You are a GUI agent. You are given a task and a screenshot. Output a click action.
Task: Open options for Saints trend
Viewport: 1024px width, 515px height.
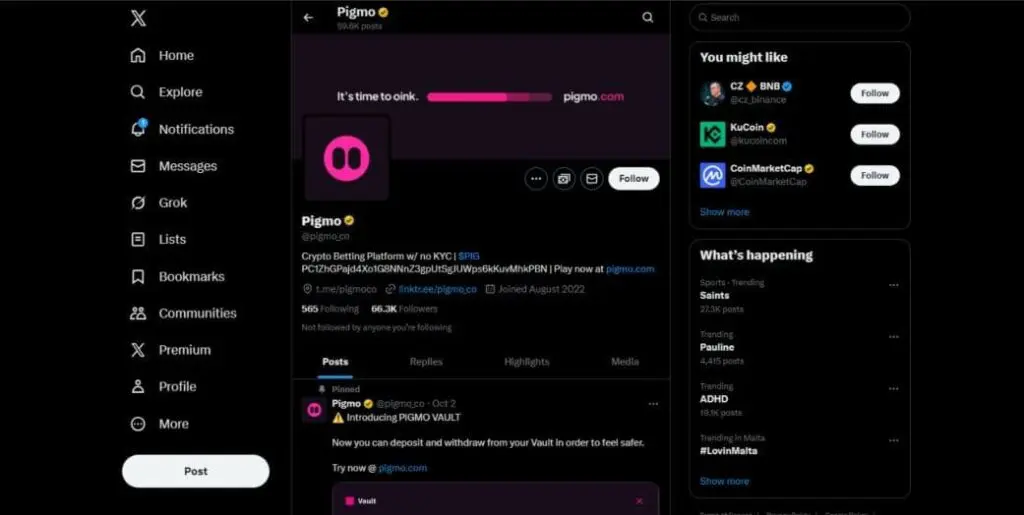(893, 285)
